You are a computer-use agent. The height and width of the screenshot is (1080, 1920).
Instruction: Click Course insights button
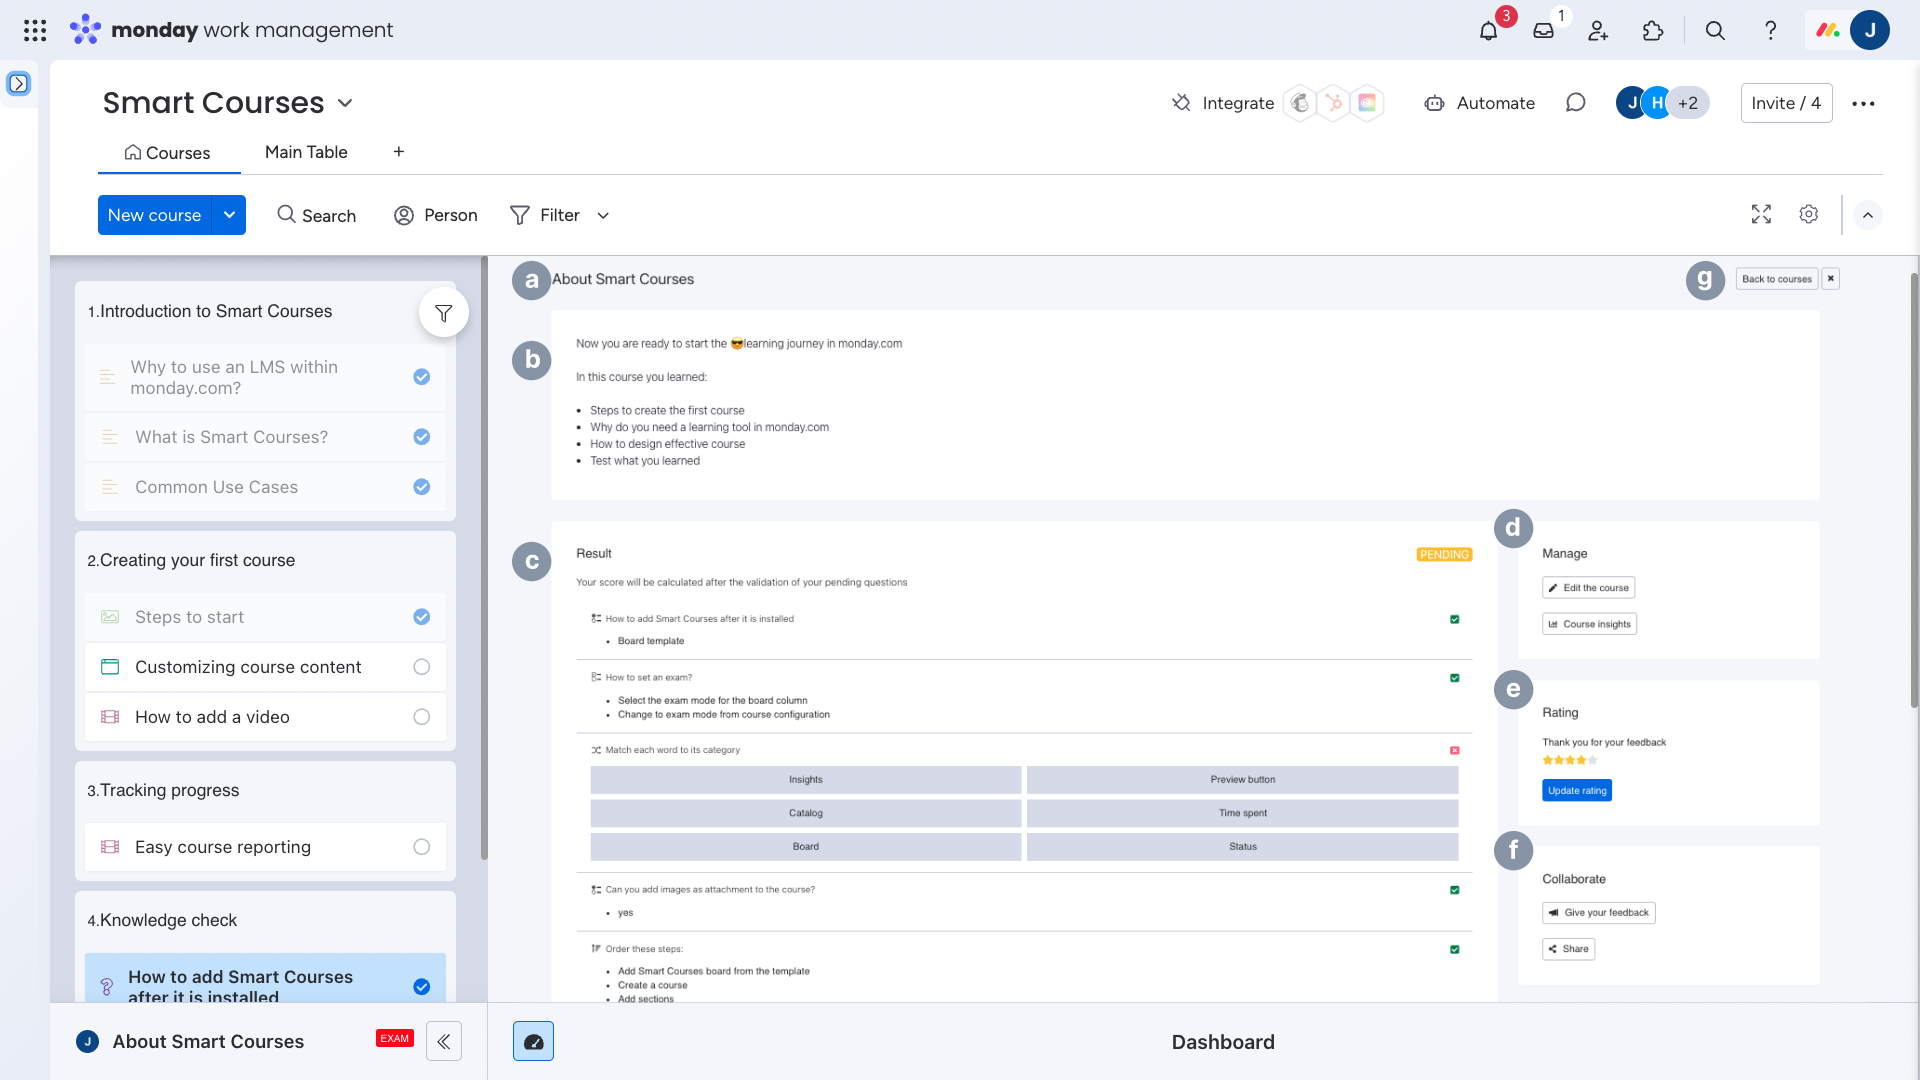click(x=1589, y=624)
